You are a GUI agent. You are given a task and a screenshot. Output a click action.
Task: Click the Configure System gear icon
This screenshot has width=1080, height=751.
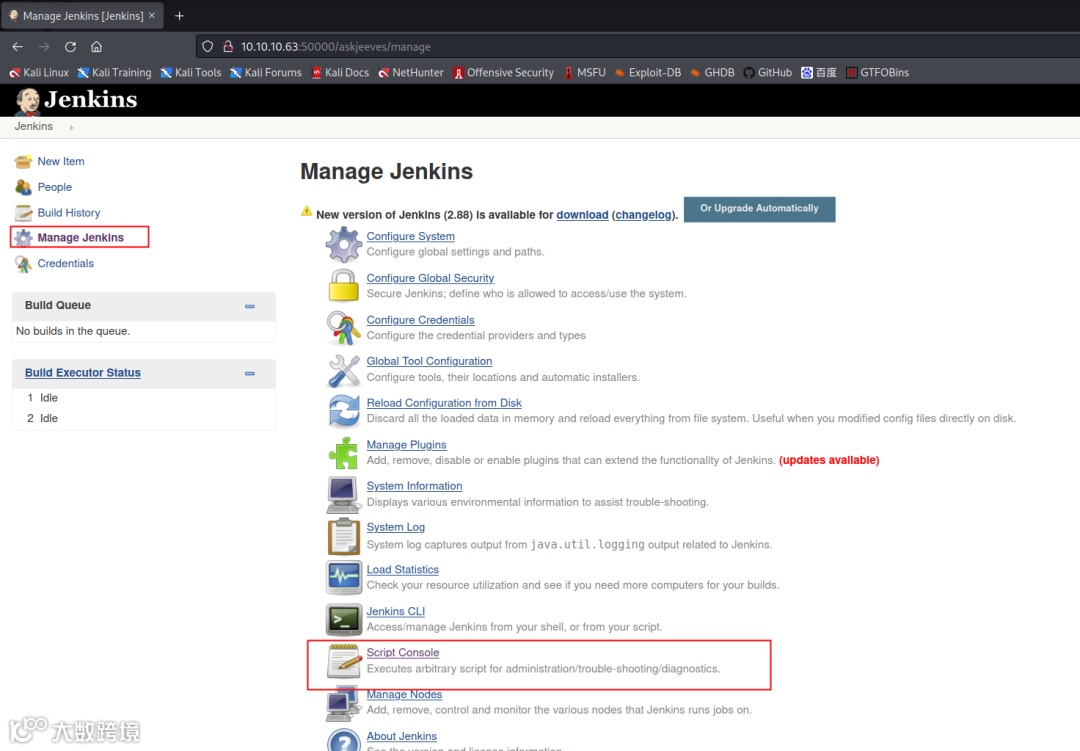tap(343, 244)
